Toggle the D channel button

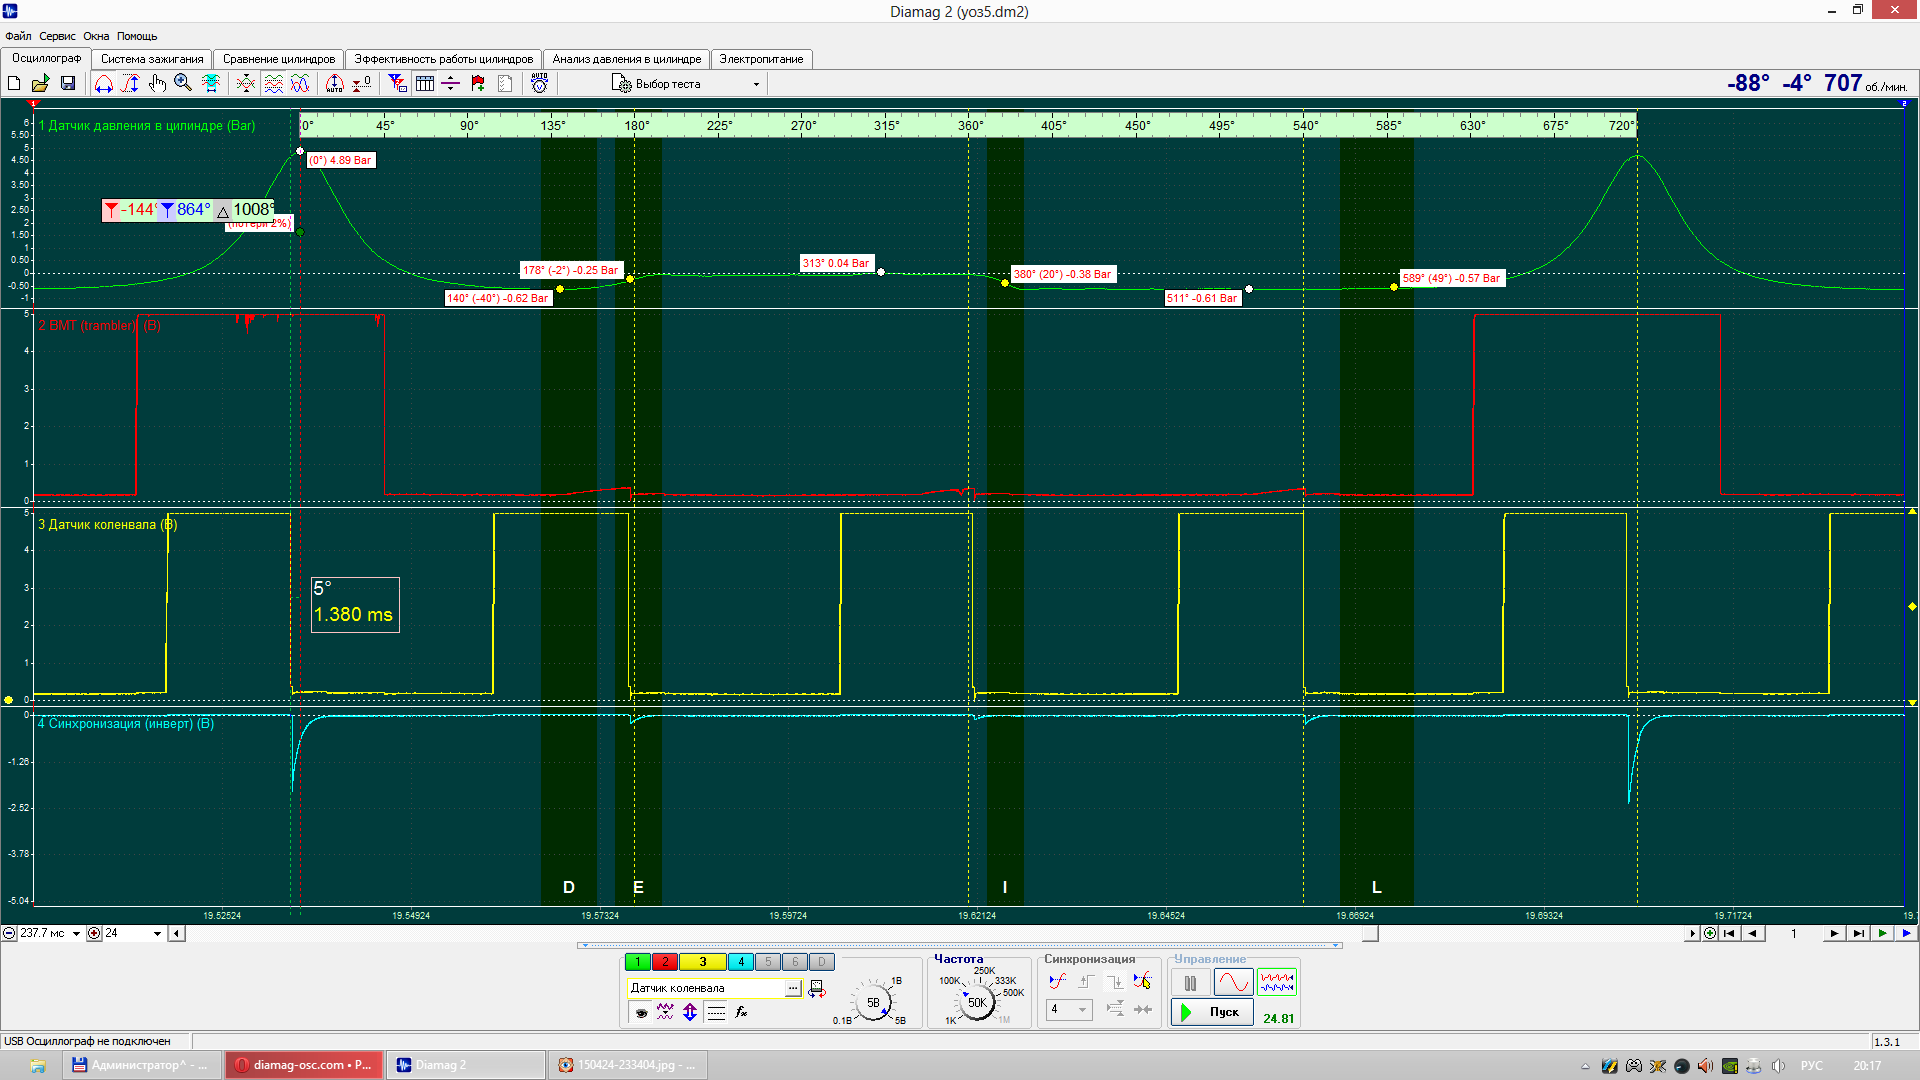821,962
